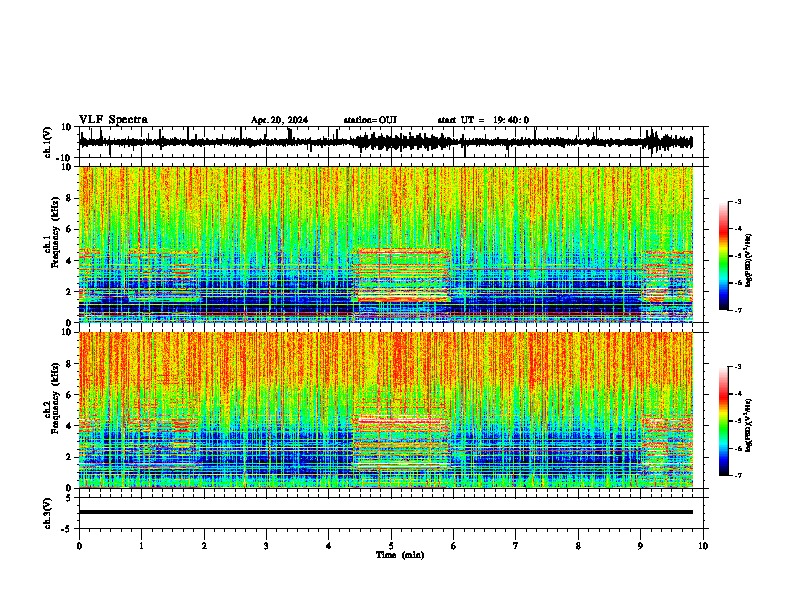Select the date text "Apr. 20, 2024"
Viewport: 792px width, 612px height.
click(279, 120)
